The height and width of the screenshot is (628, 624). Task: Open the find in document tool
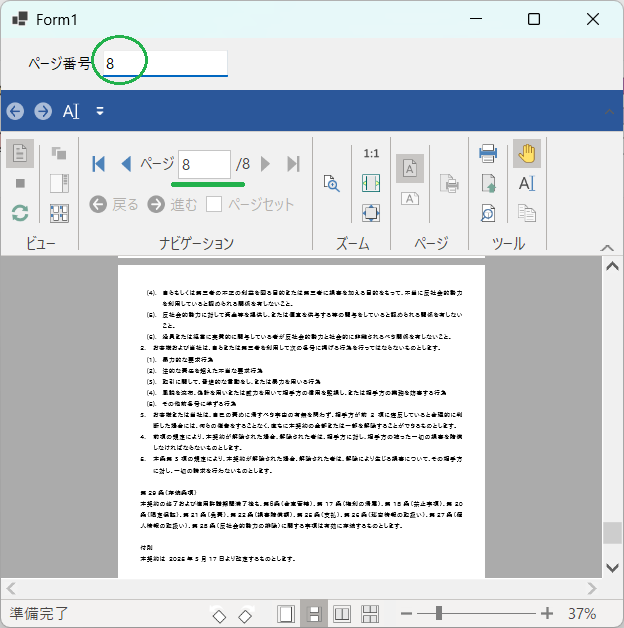(488, 213)
